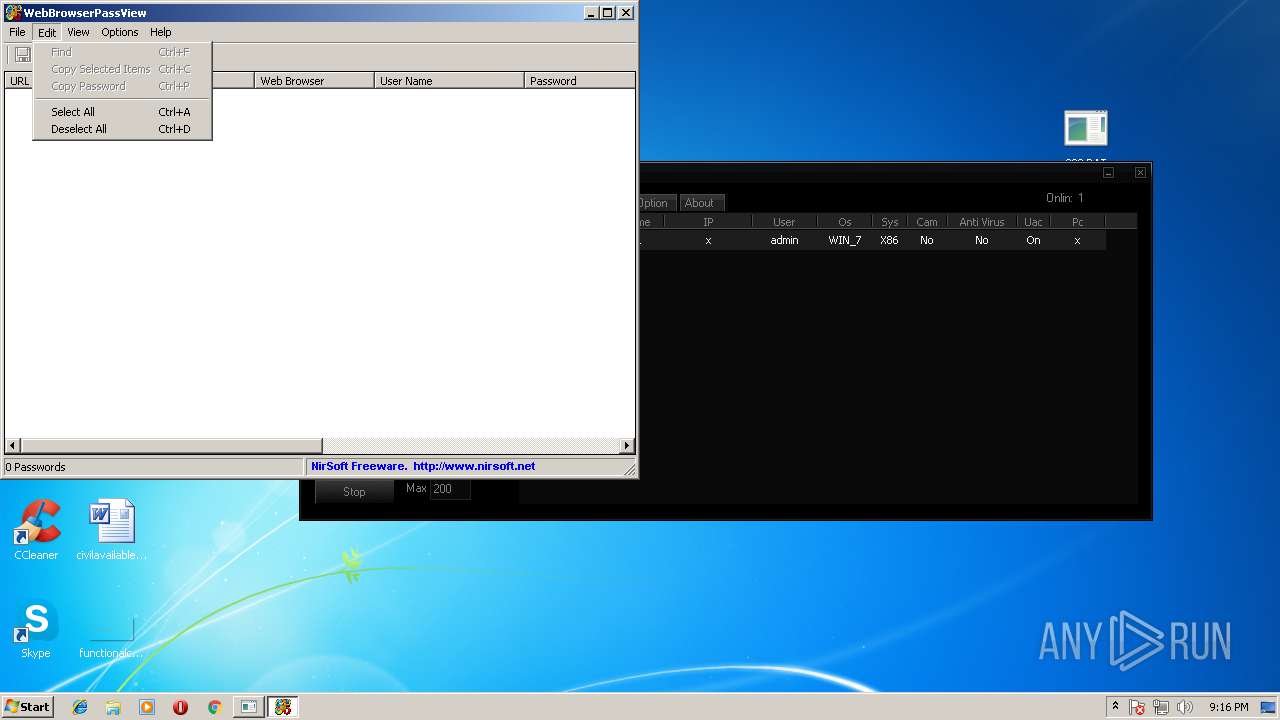
Task: Open Windows Explorer from taskbar
Action: 113,707
